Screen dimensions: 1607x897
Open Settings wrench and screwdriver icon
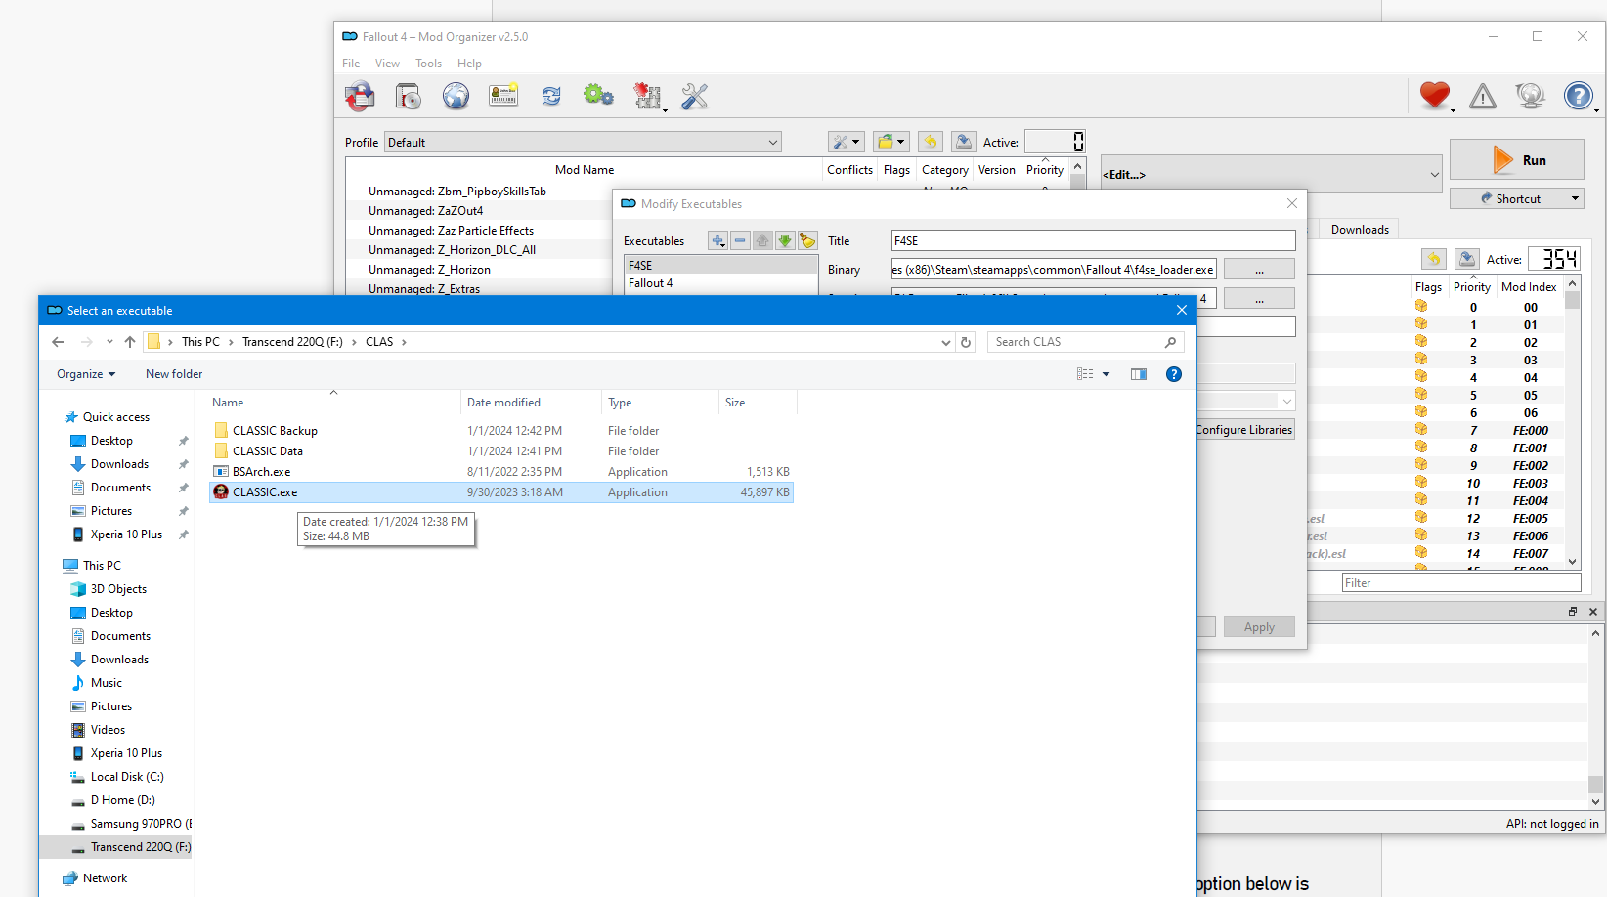point(694,96)
